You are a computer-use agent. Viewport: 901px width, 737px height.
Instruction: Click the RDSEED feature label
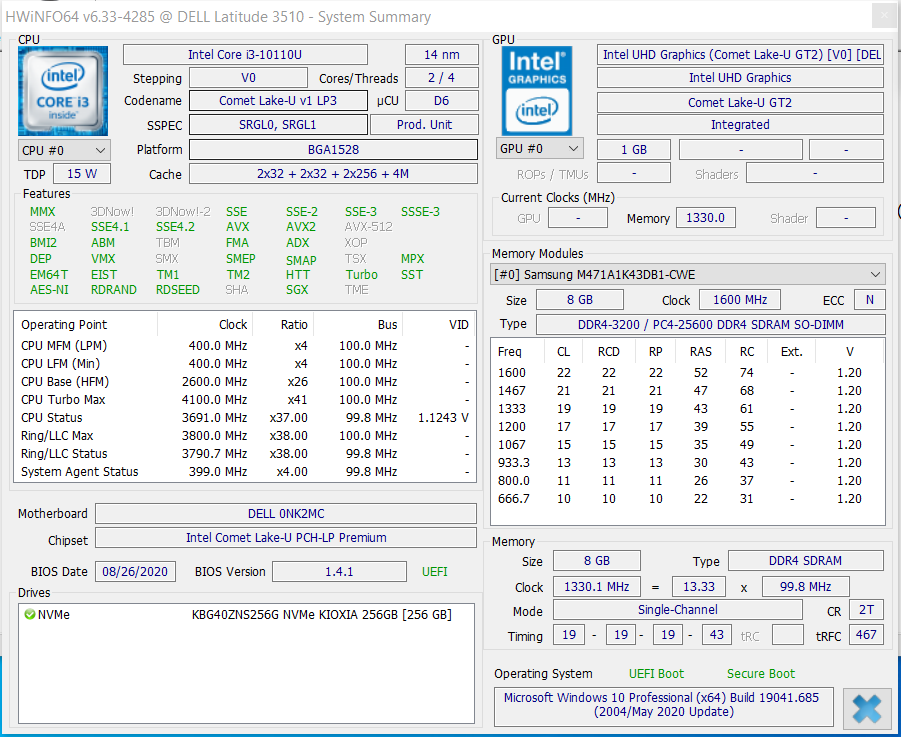point(178,290)
